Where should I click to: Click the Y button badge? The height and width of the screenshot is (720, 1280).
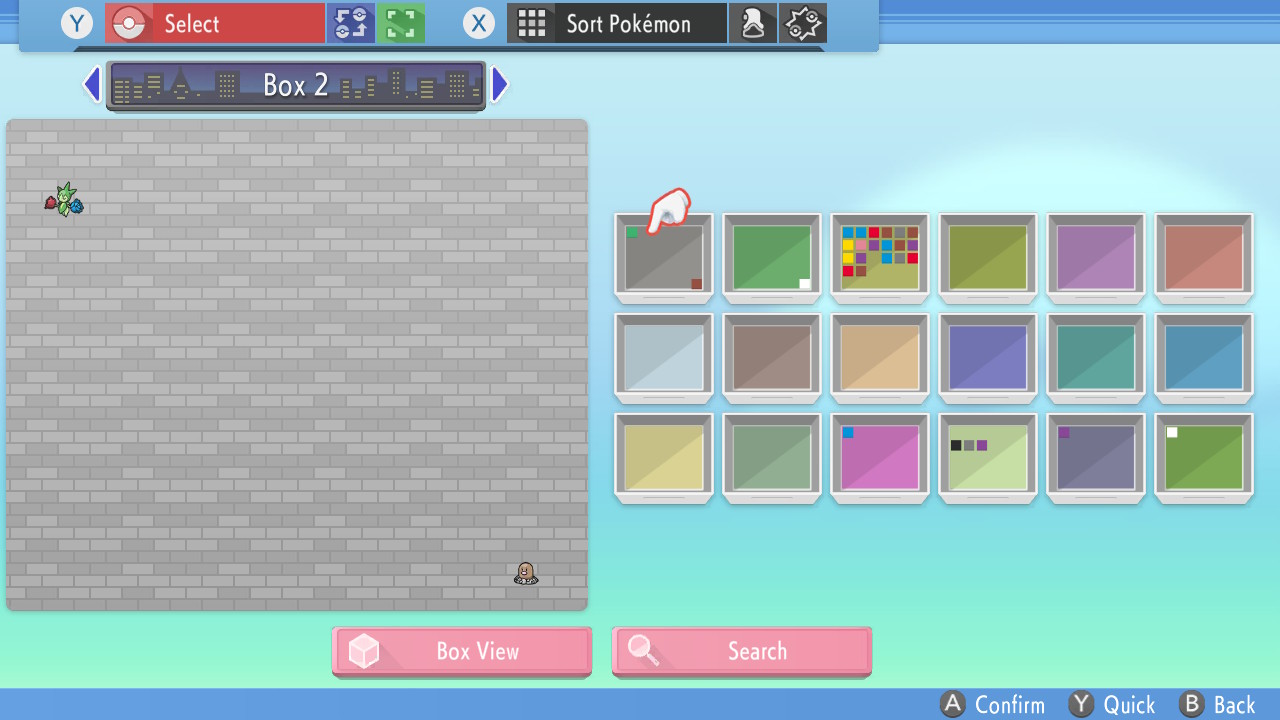tap(76, 23)
